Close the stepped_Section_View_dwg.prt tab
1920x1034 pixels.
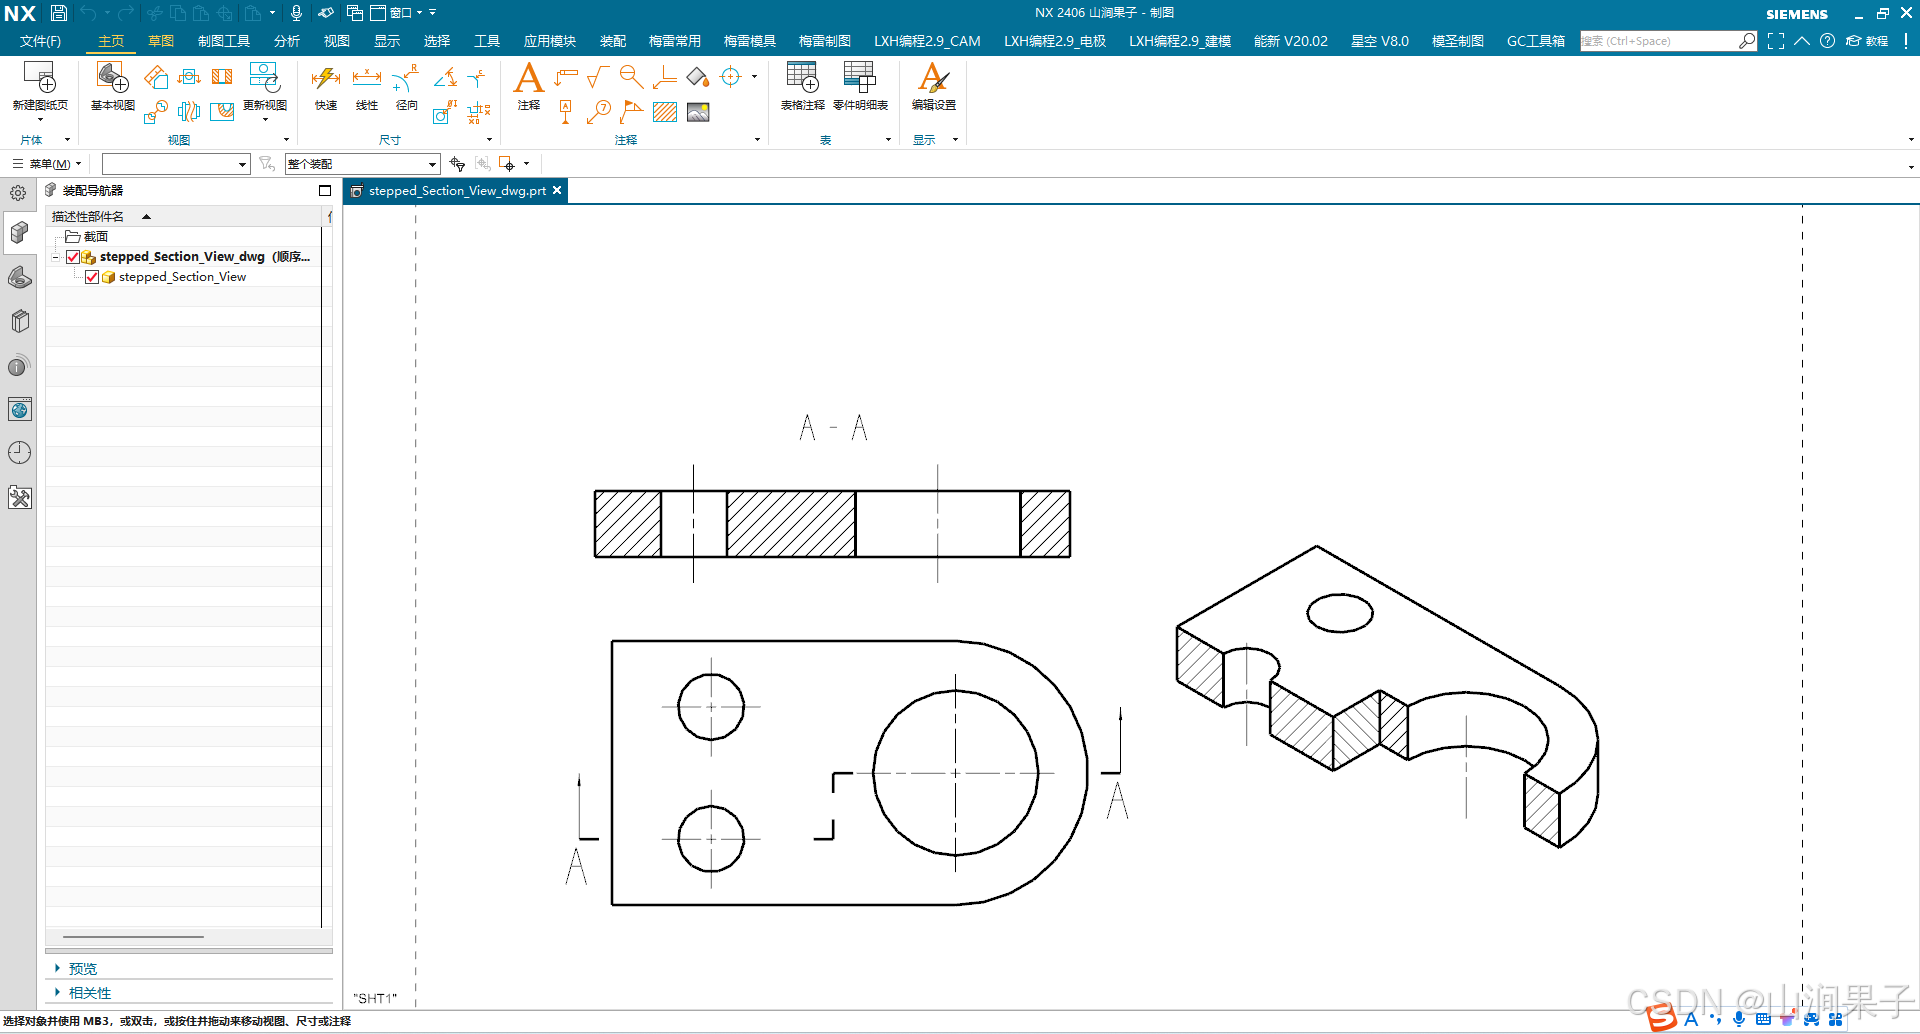(x=557, y=190)
